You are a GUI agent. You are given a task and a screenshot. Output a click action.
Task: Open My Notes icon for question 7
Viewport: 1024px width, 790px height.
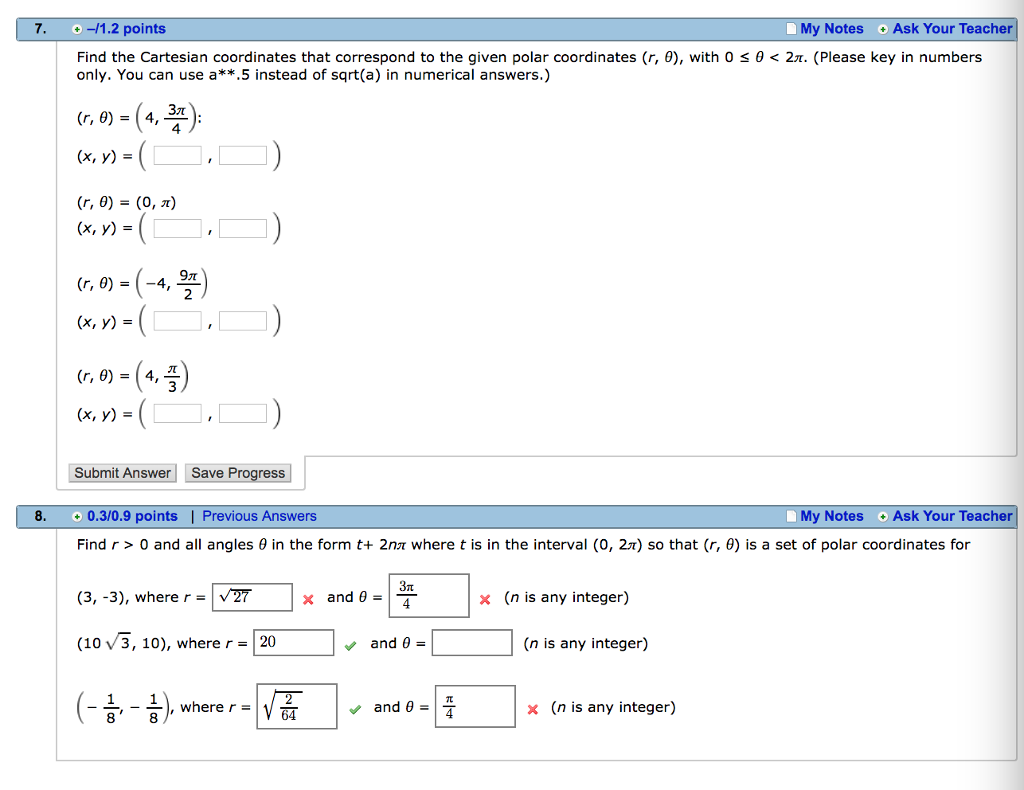coord(792,29)
